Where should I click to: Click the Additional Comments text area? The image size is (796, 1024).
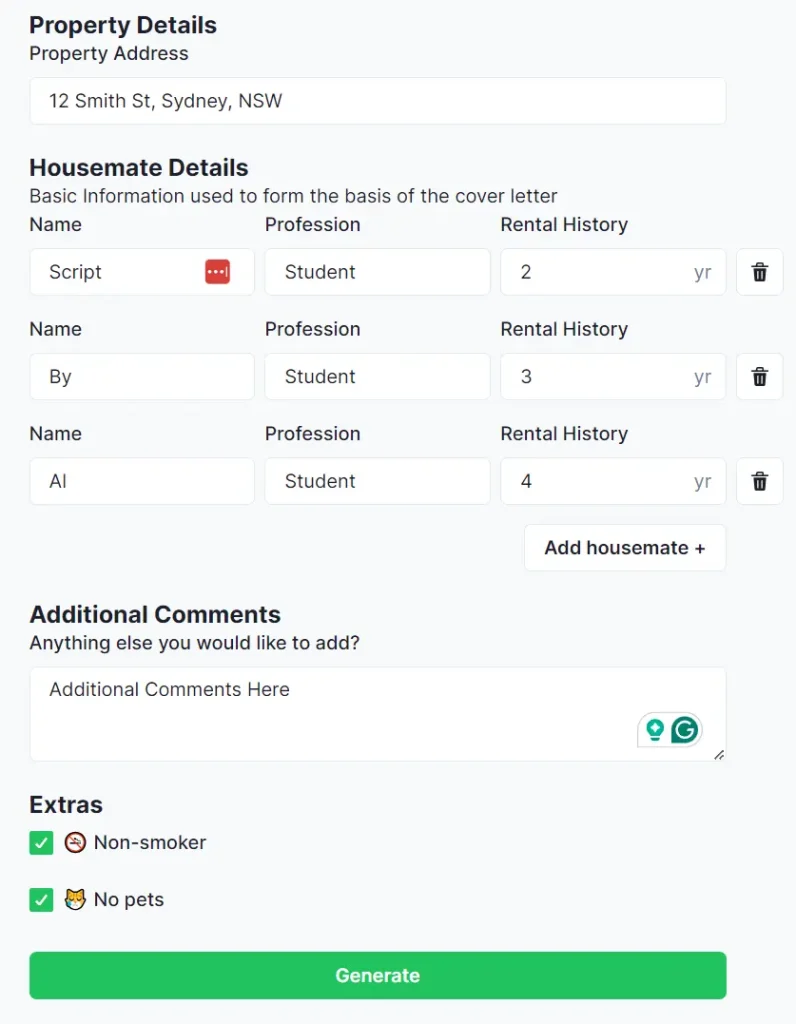point(330,714)
